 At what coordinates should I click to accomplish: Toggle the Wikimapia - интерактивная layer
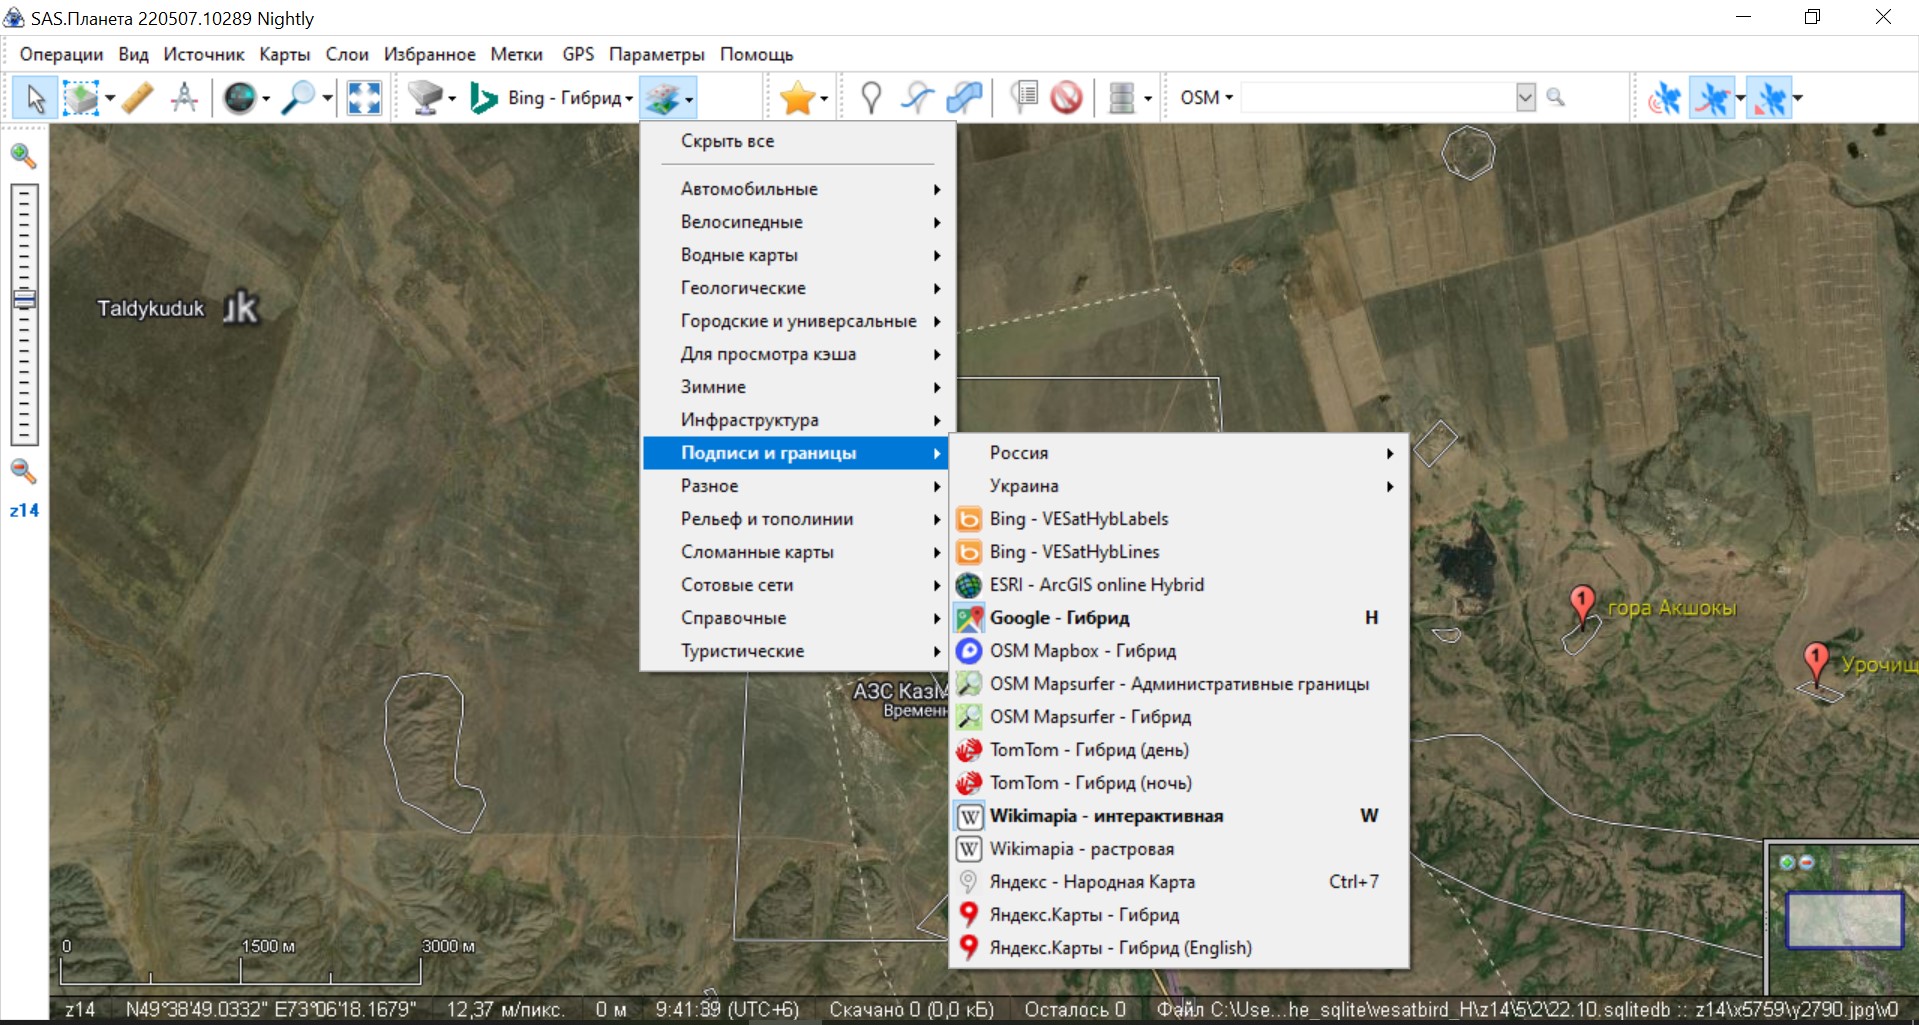point(1106,816)
